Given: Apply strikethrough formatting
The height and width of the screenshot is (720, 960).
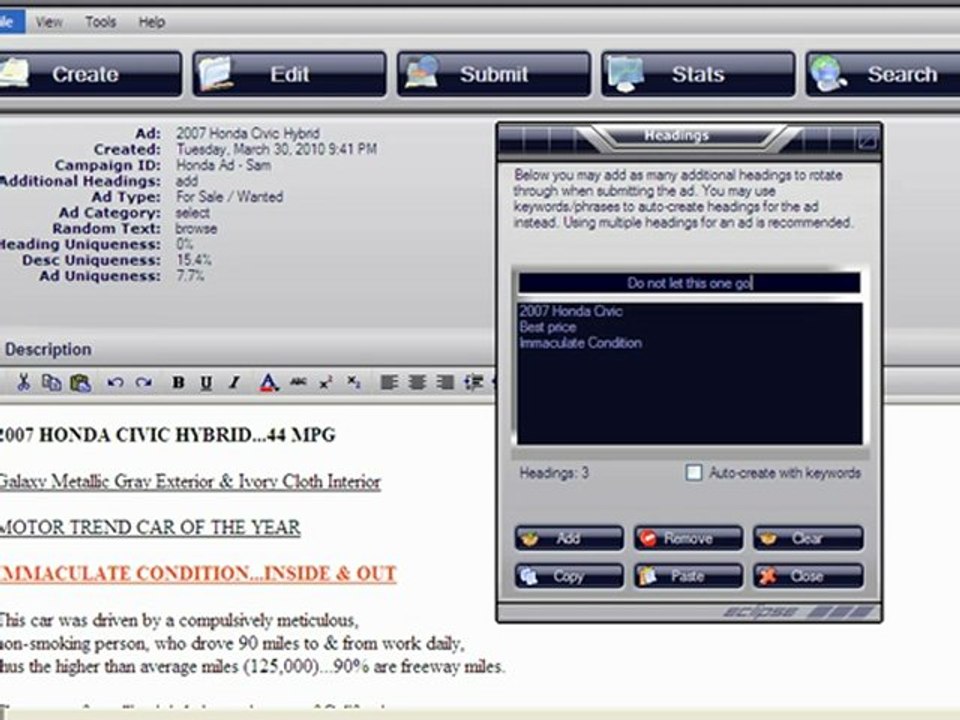Looking at the screenshot, I should tap(298, 382).
